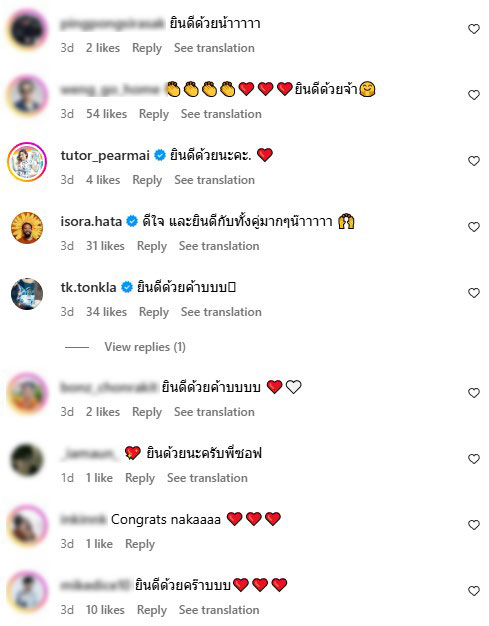The height and width of the screenshot is (626, 489).
Task: Open the tk.tonkla username link
Action: pos(88,287)
